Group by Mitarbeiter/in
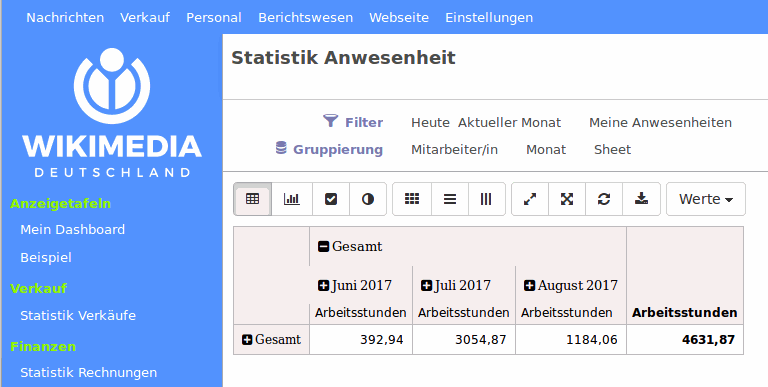768x387 pixels. 455,149
